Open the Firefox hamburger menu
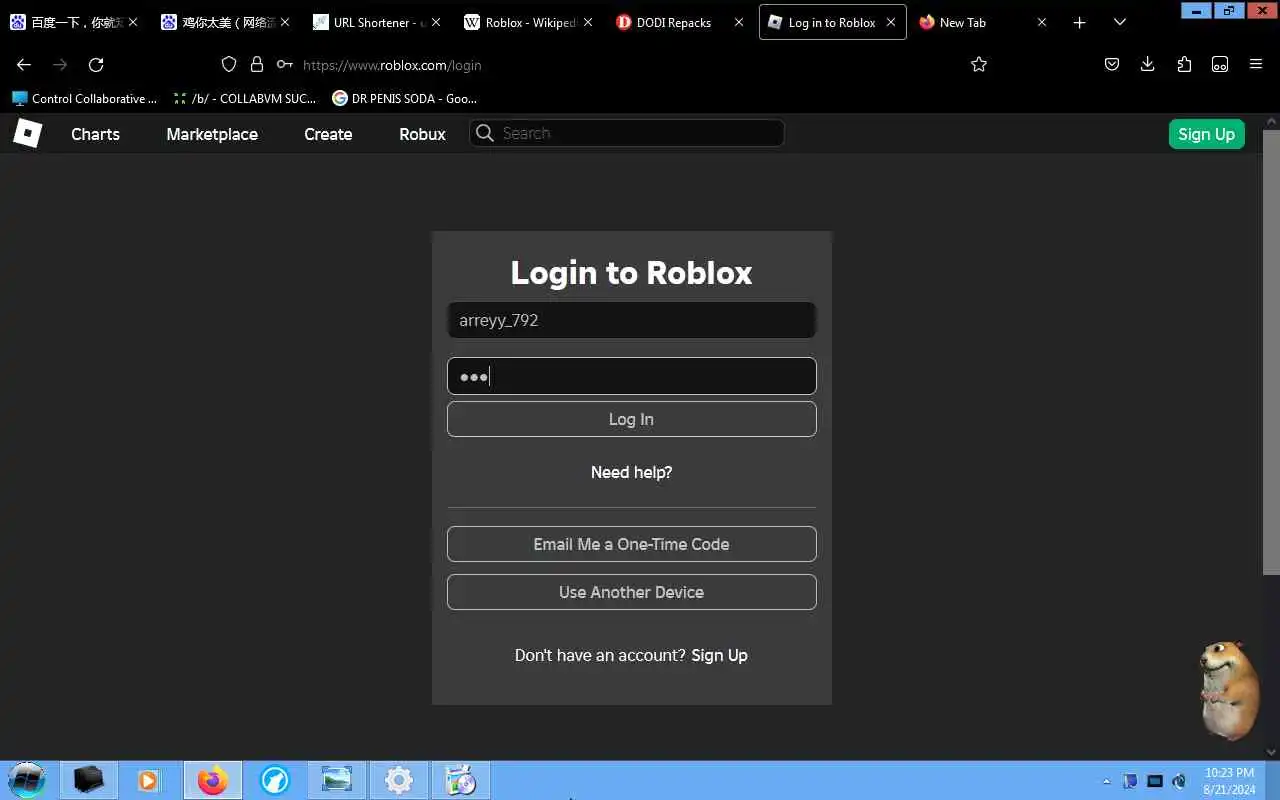This screenshot has height=800, width=1280. (1256, 64)
